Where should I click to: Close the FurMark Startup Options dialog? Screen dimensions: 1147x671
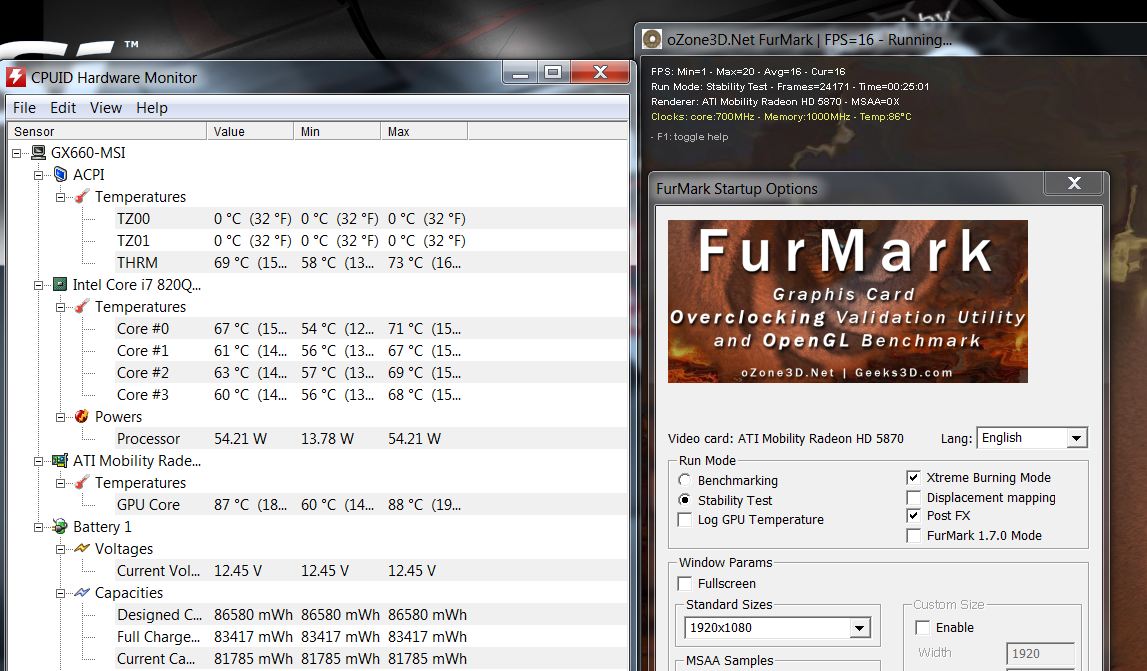(1074, 183)
